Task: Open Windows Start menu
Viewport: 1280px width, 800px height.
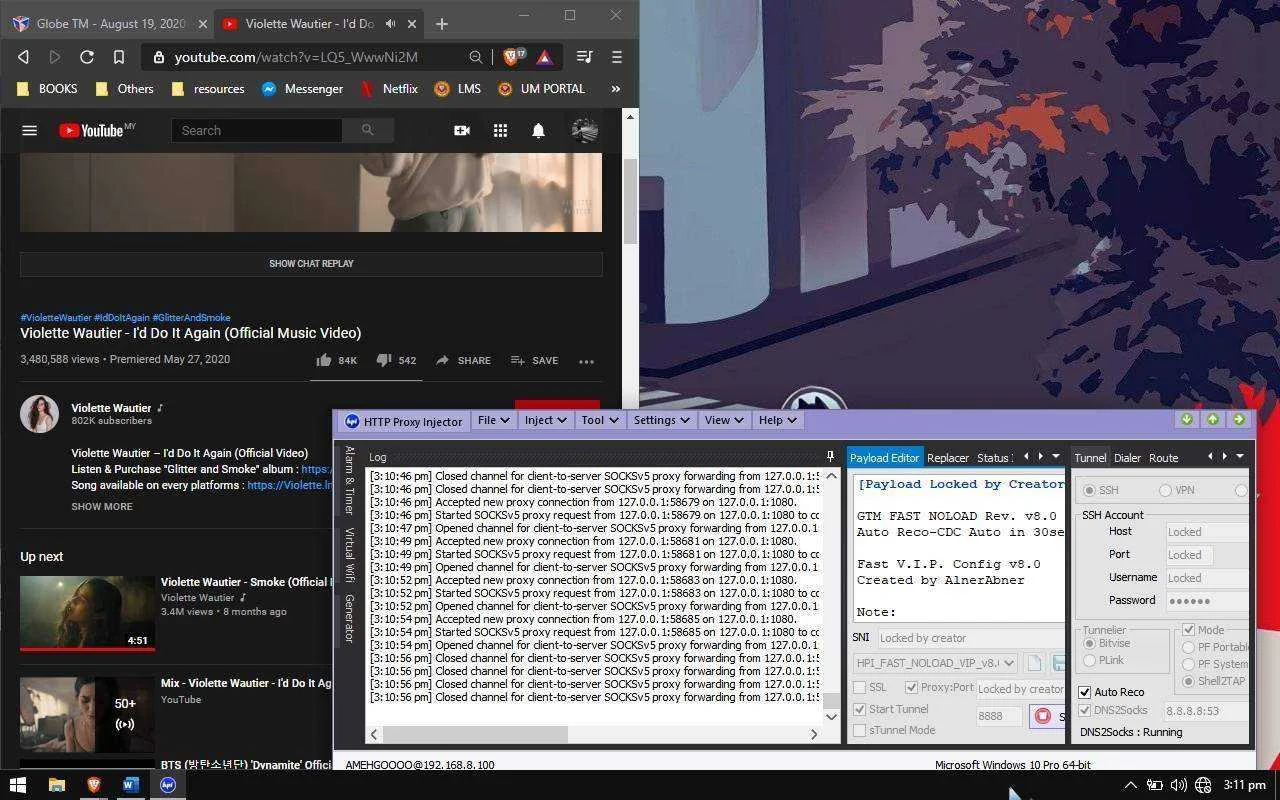Action: click(17, 785)
